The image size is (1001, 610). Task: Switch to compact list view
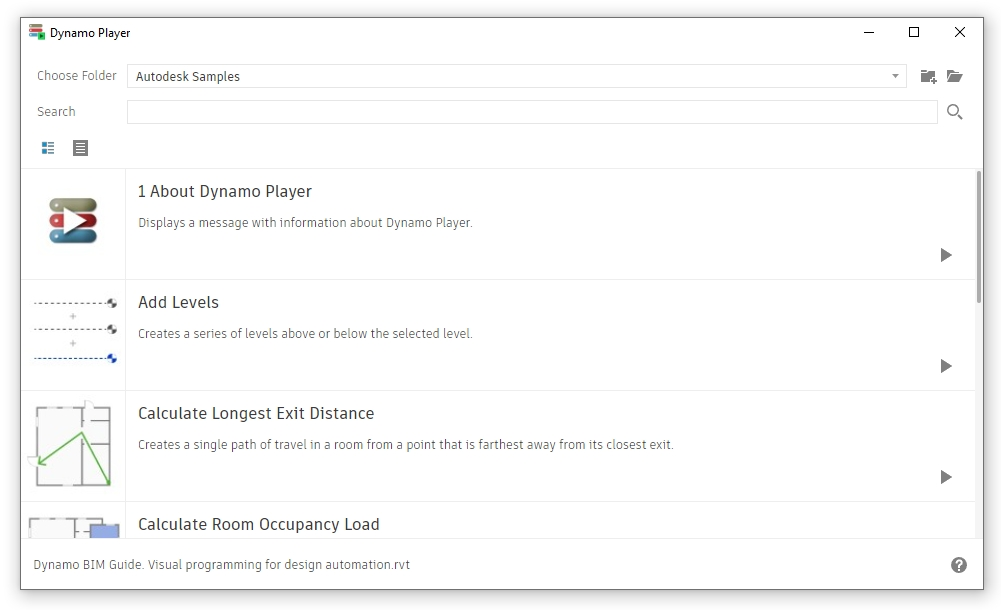[81, 148]
